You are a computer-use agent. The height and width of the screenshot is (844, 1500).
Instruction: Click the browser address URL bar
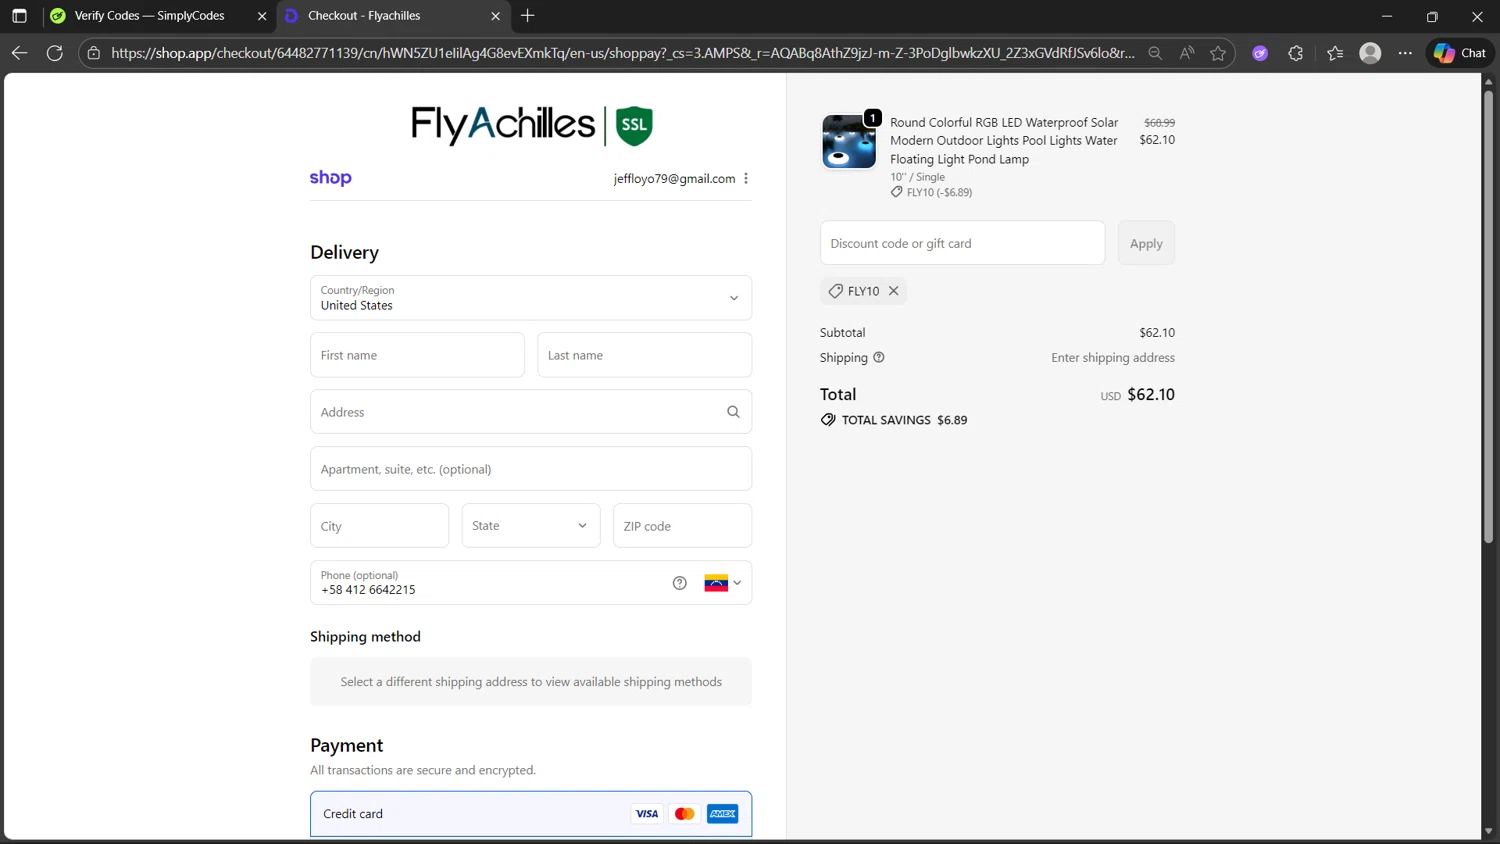coord(622,53)
